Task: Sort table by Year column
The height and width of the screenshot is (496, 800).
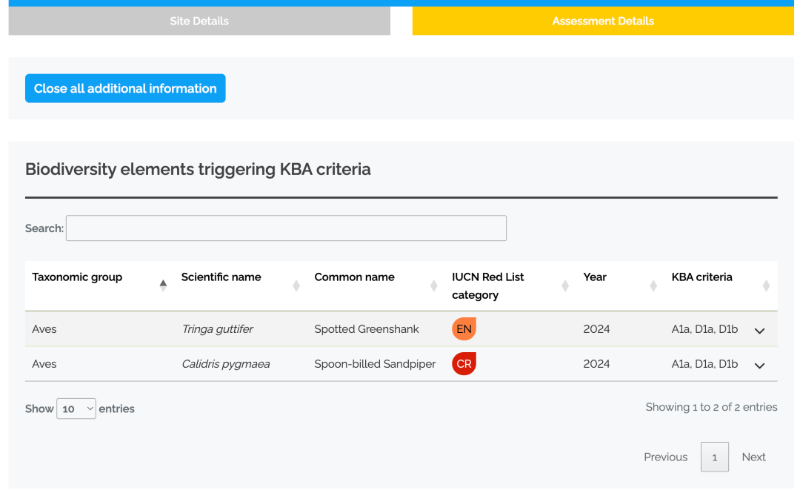Action: 620,286
